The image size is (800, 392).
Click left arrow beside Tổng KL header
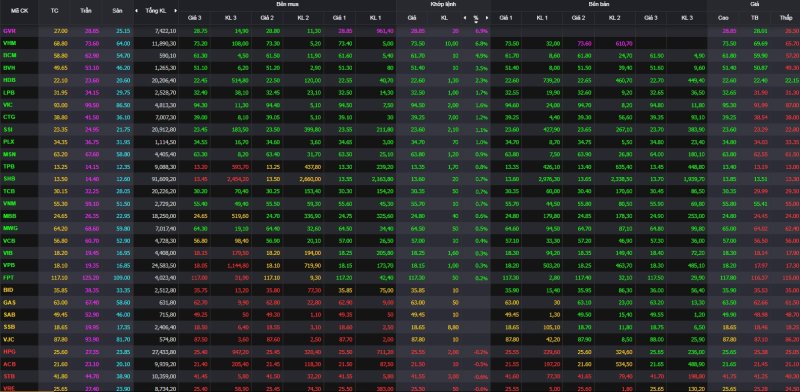point(136,11)
